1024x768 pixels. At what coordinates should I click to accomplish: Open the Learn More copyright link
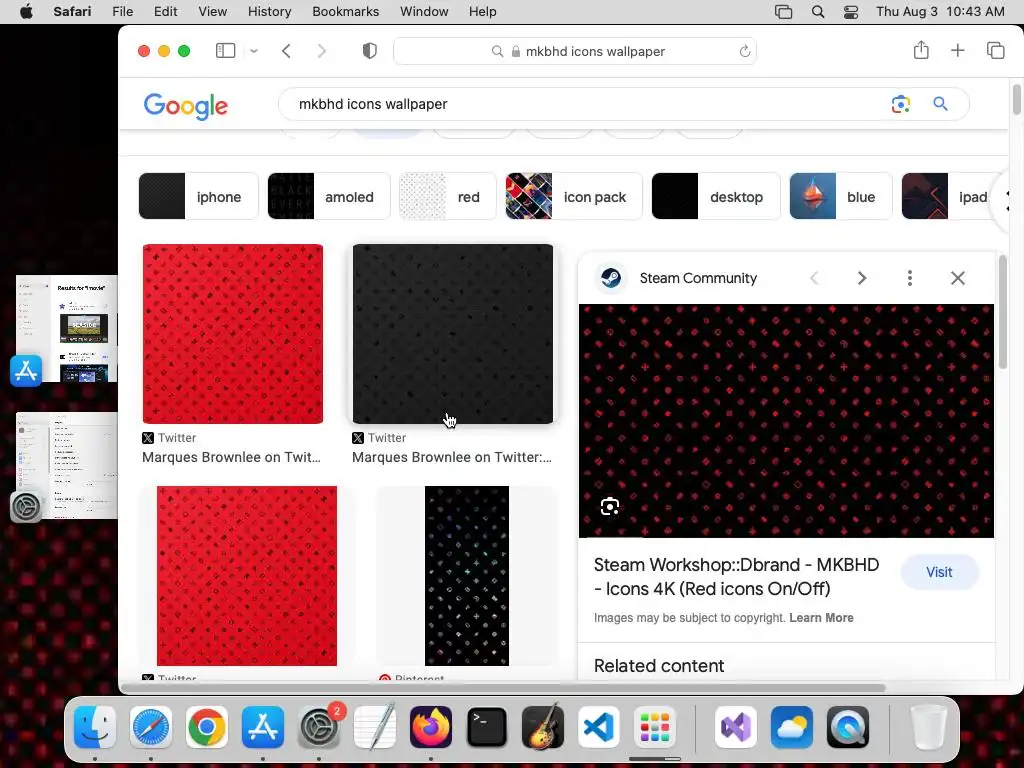point(821,618)
